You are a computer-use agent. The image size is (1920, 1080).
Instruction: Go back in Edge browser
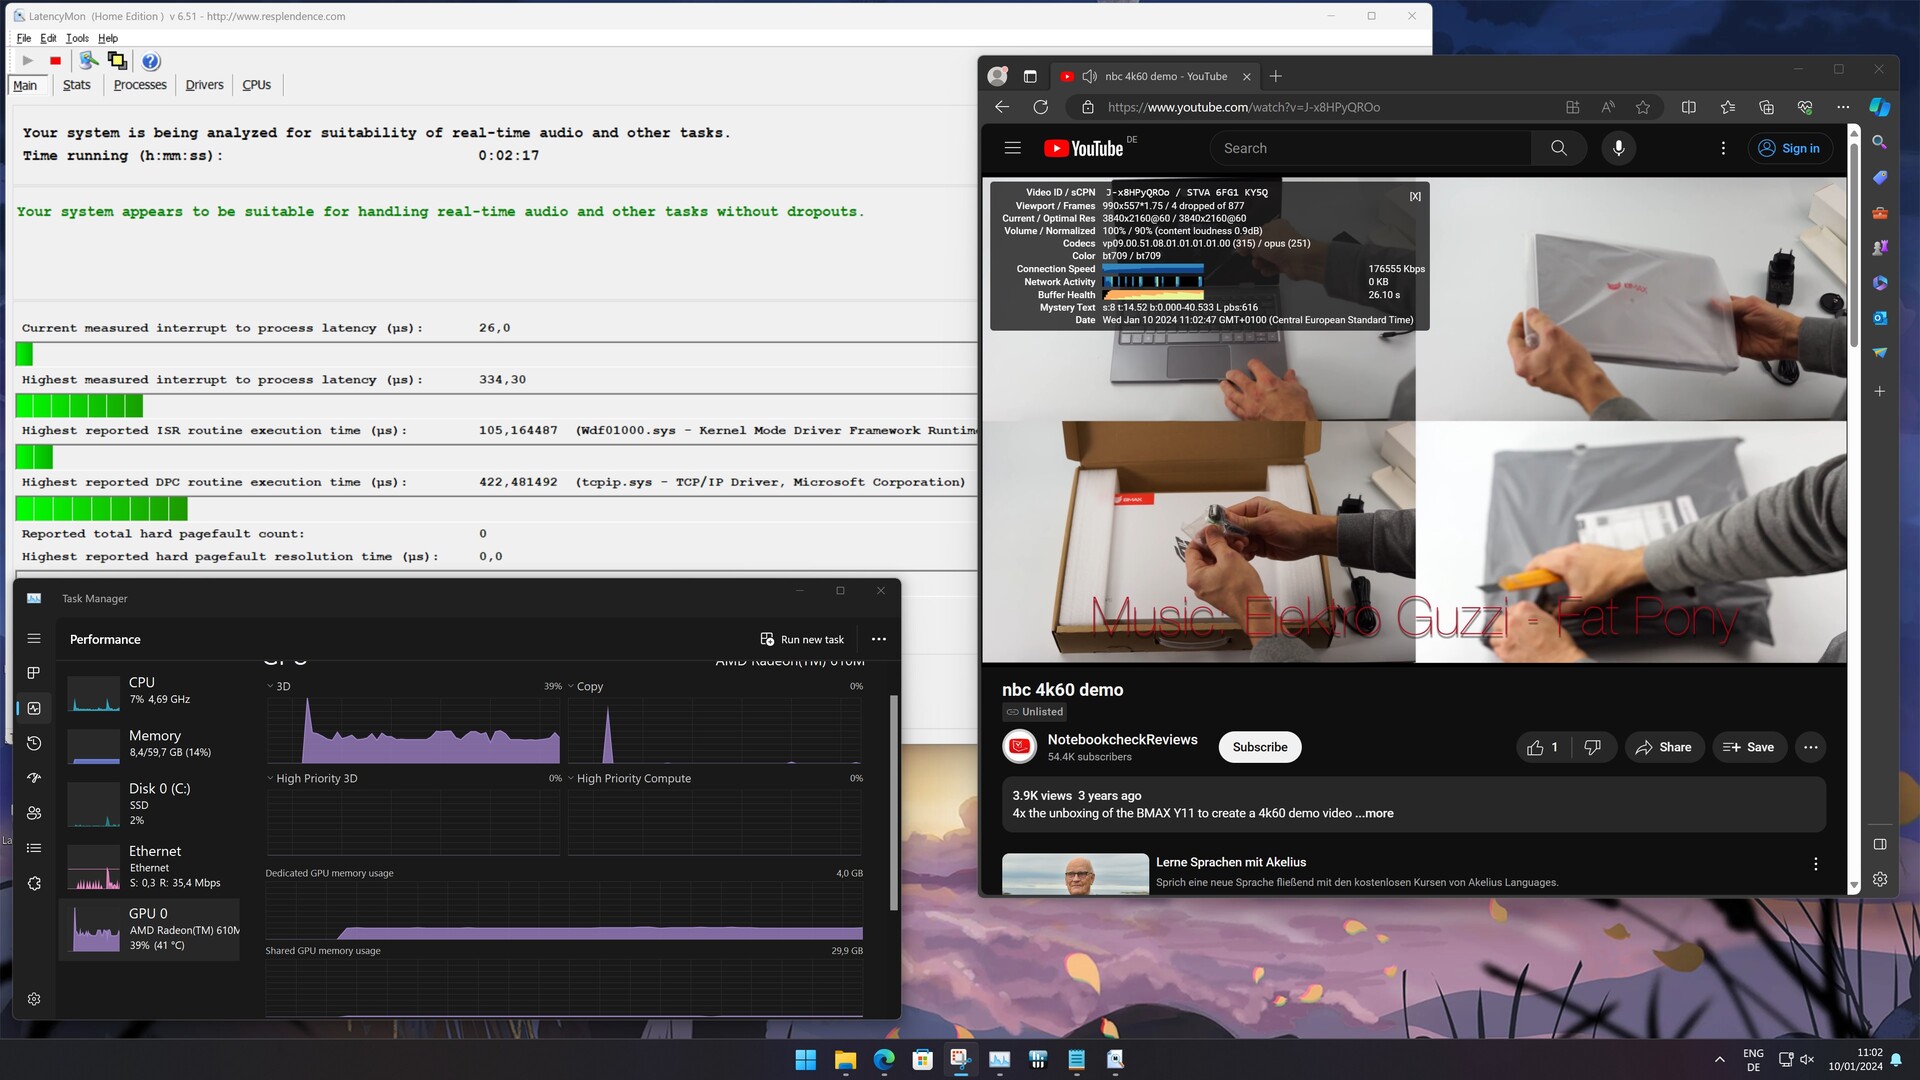(1002, 107)
